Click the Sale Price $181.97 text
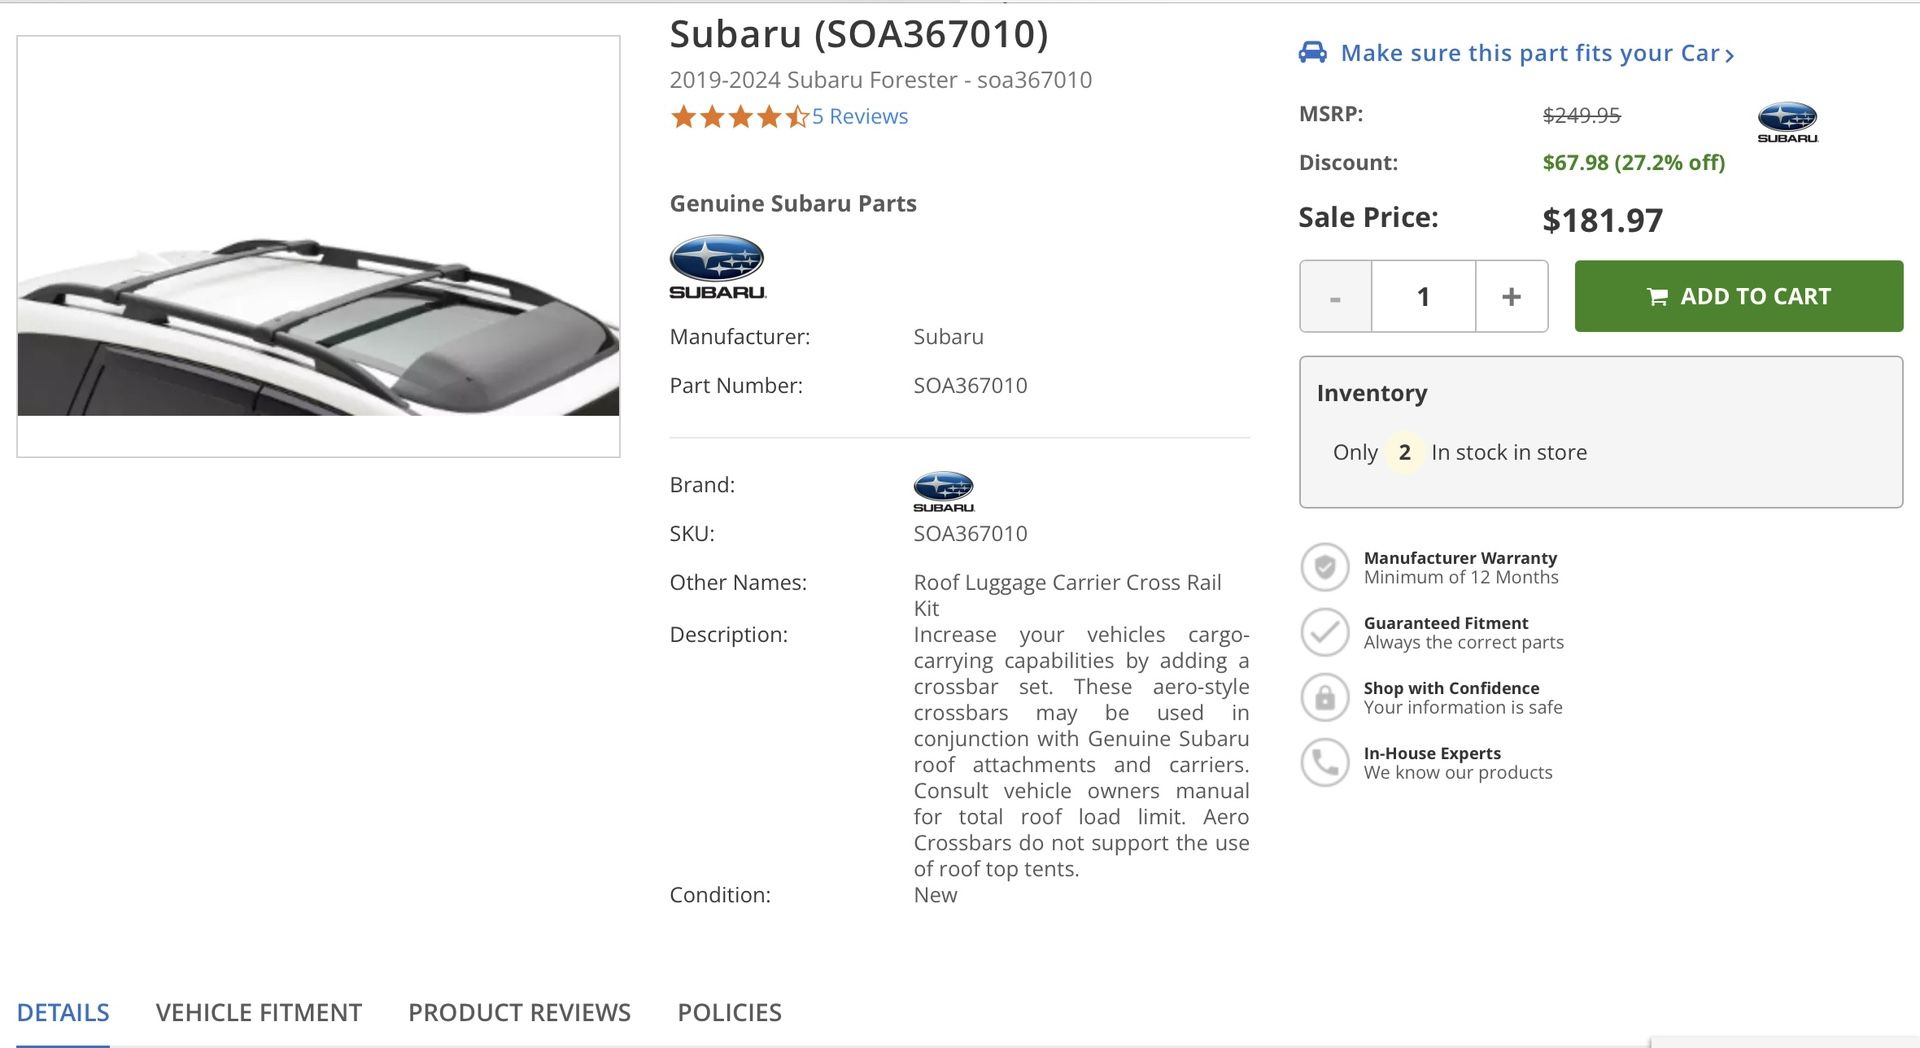 1602,220
